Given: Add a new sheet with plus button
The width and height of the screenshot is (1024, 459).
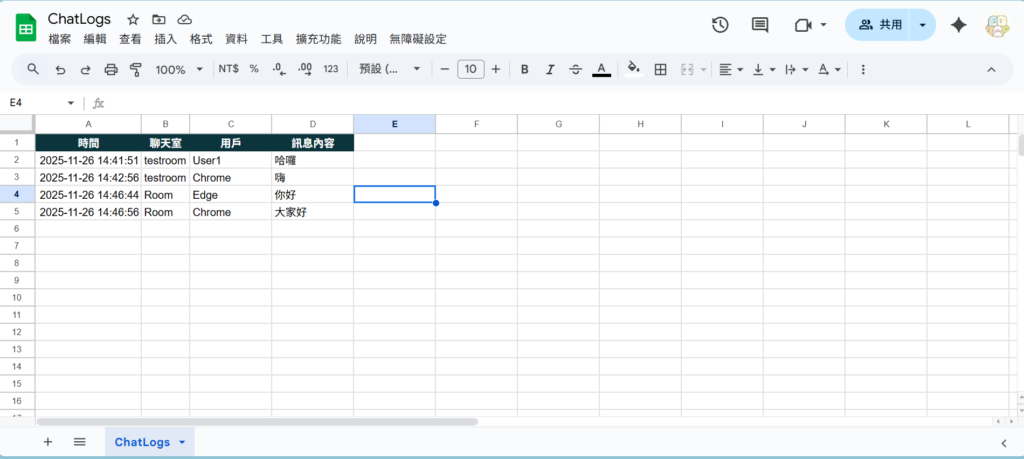Looking at the screenshot, I should pos(47,441).
